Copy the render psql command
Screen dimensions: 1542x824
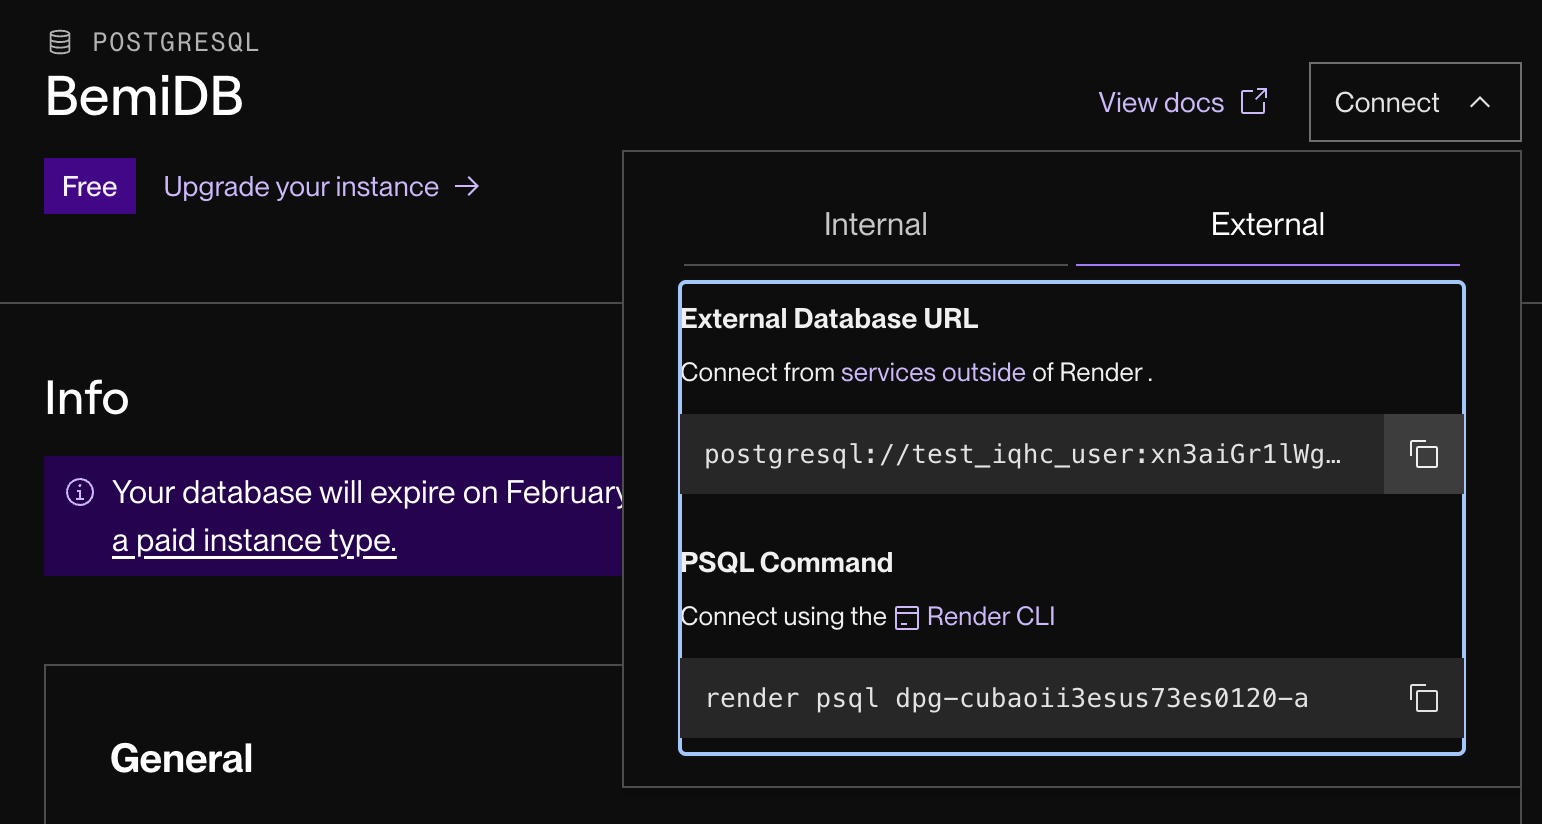click(x=1423, y=698)
